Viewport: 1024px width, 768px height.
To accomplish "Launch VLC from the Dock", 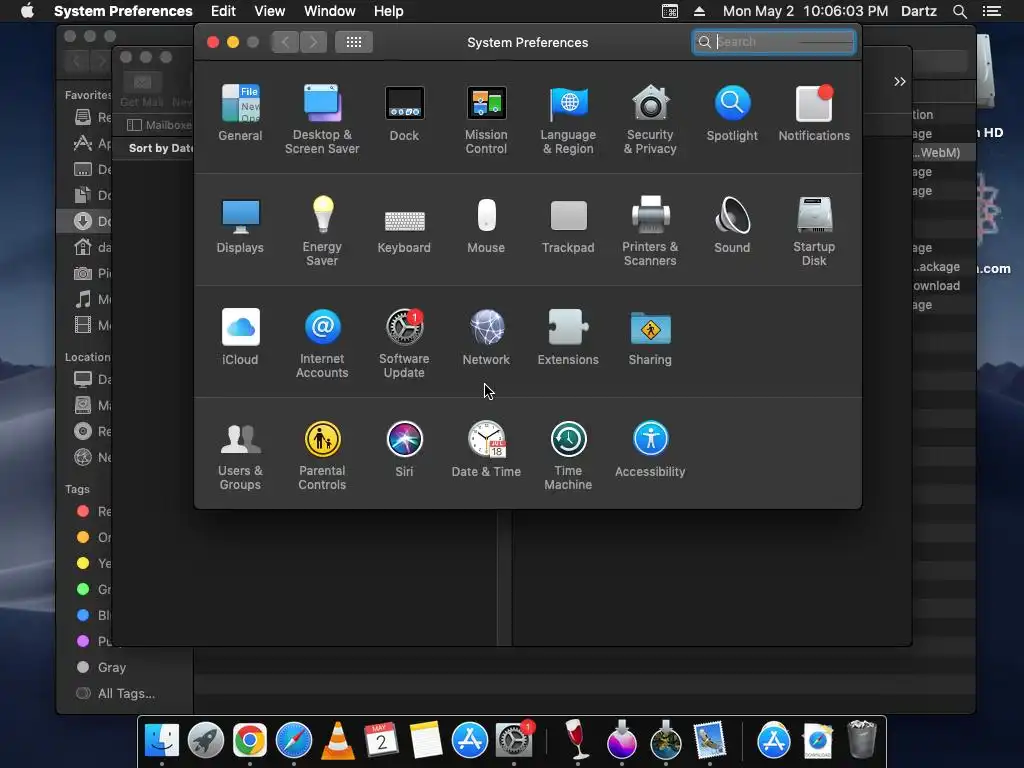I will point(338,741).
